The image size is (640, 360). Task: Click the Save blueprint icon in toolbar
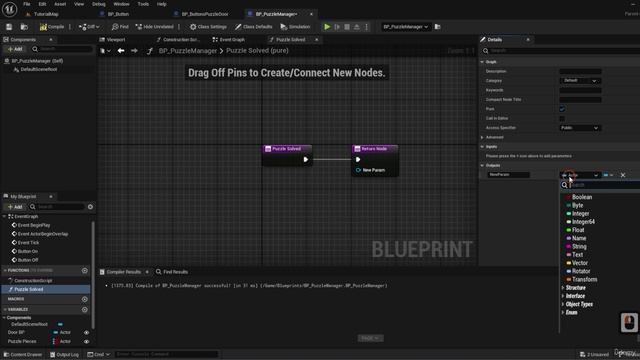click(x=9, y=27)
